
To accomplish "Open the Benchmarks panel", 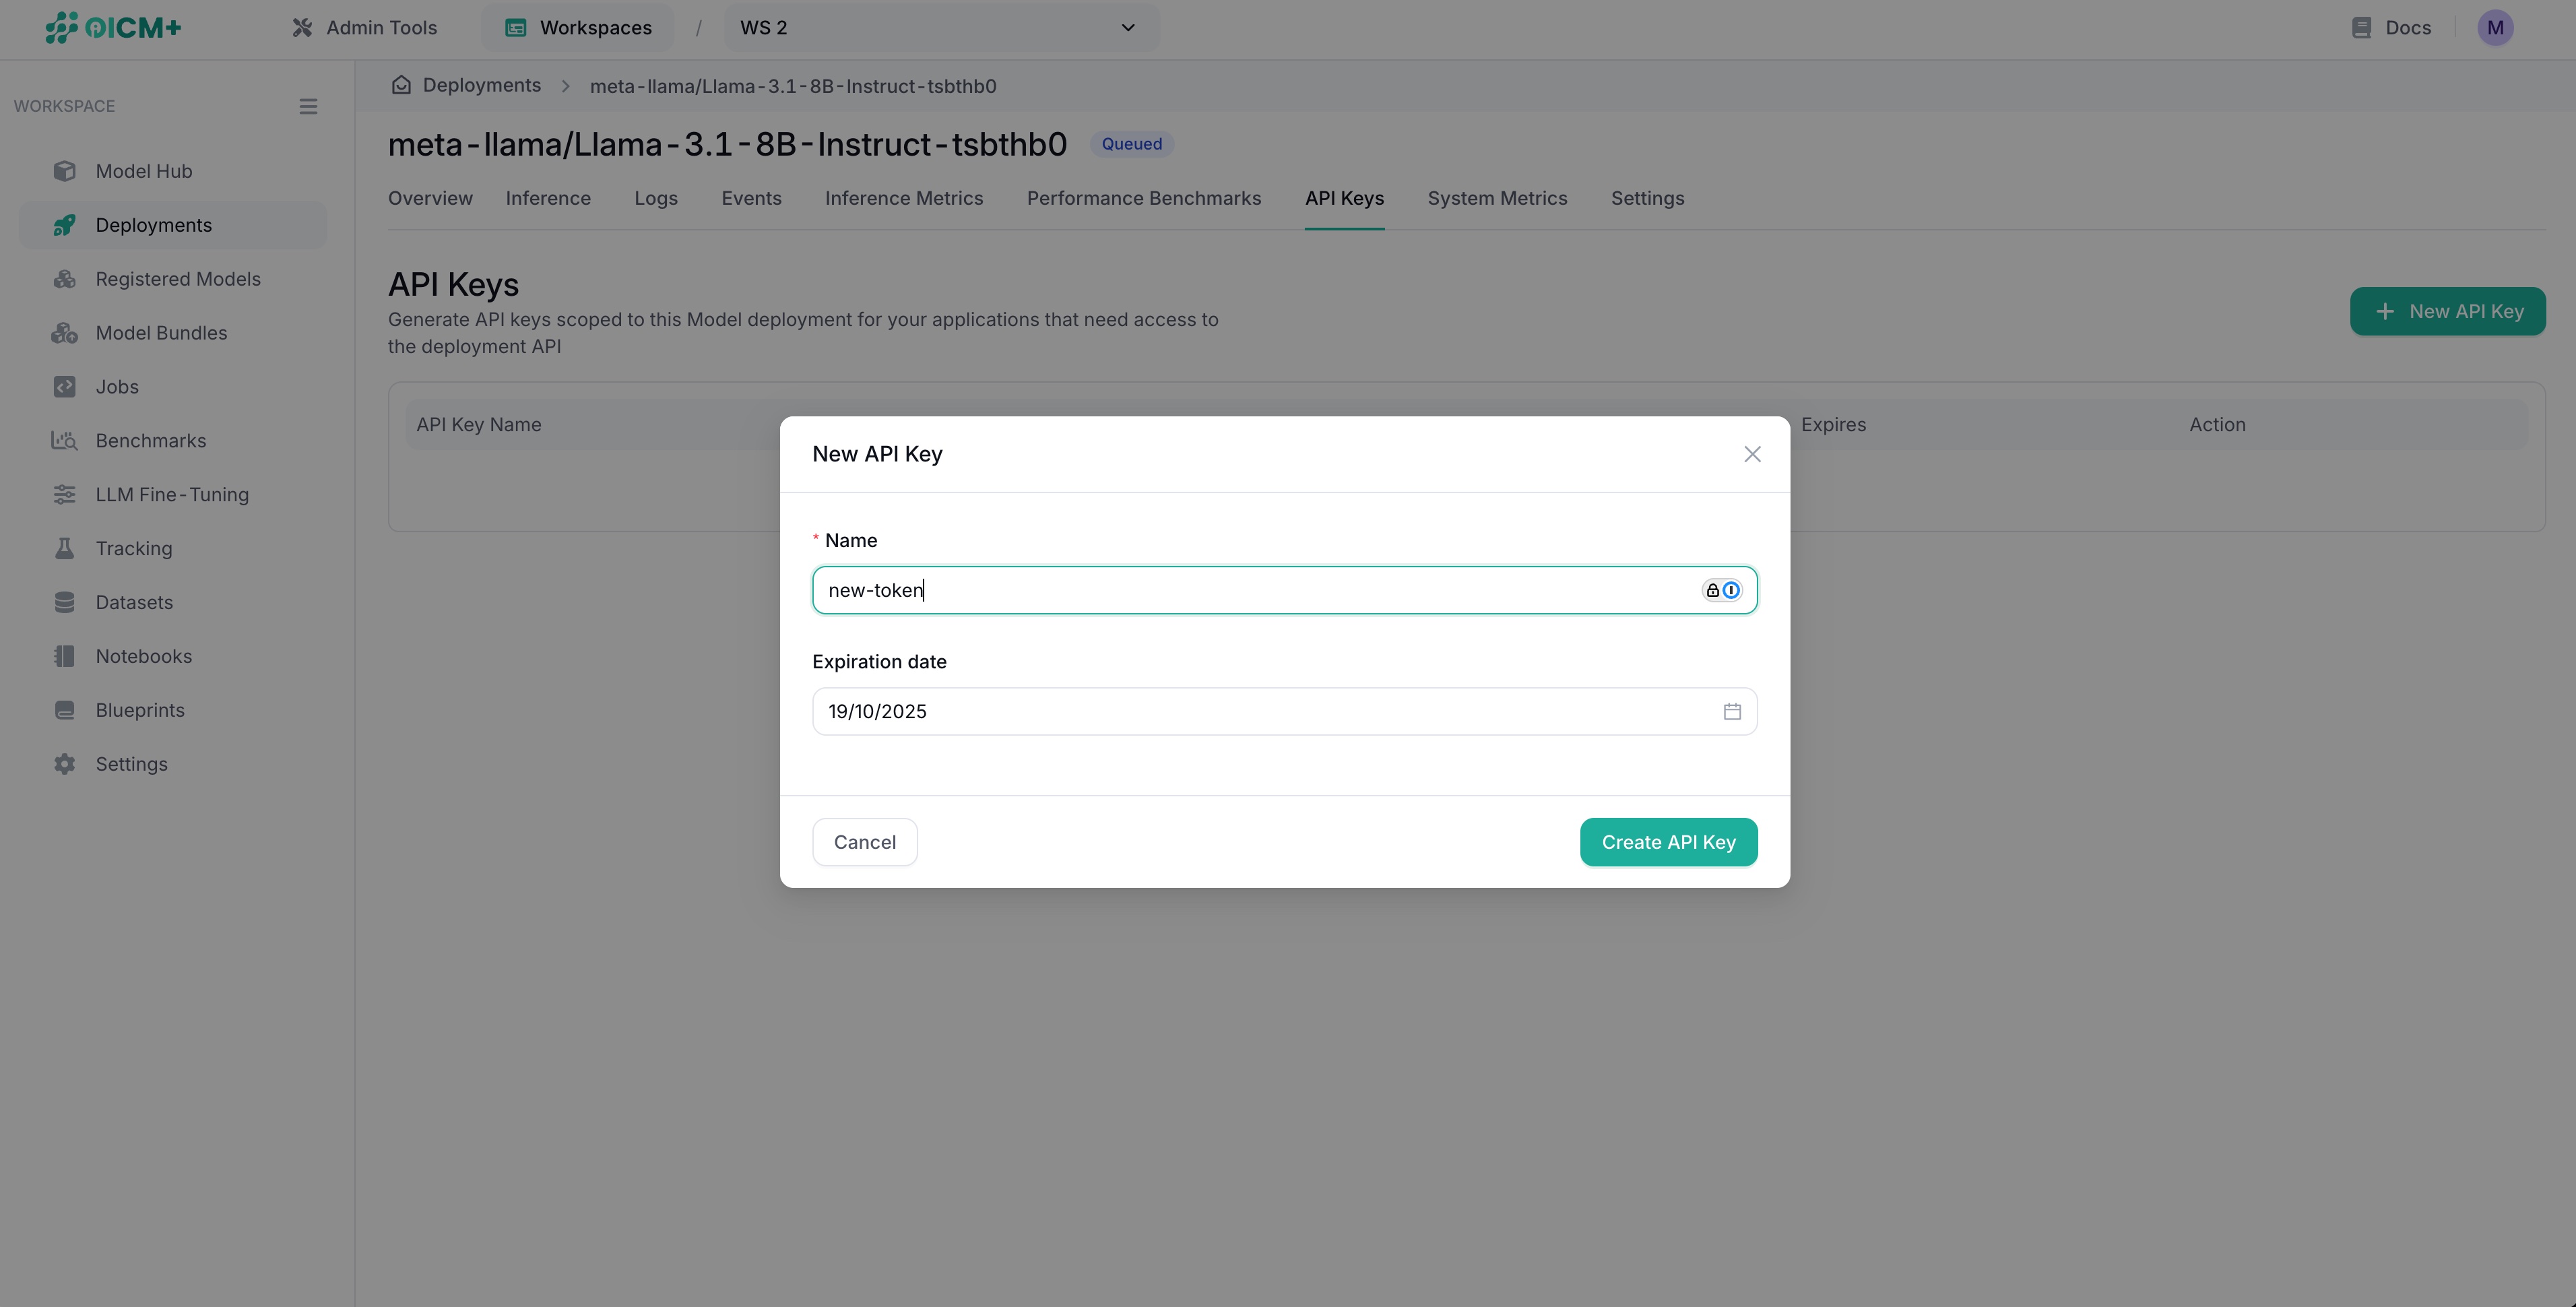I will (150, 440).
